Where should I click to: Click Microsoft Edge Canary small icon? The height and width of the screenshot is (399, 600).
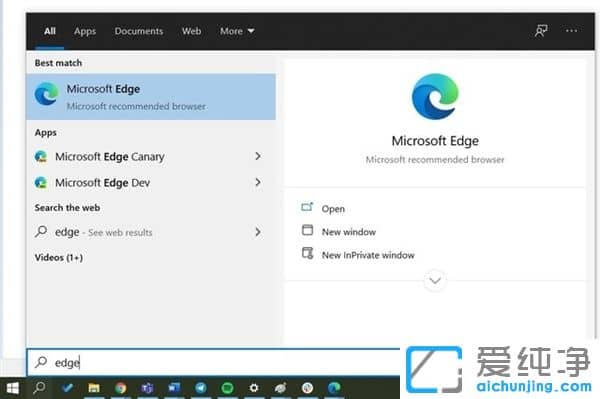pos(41,156)
